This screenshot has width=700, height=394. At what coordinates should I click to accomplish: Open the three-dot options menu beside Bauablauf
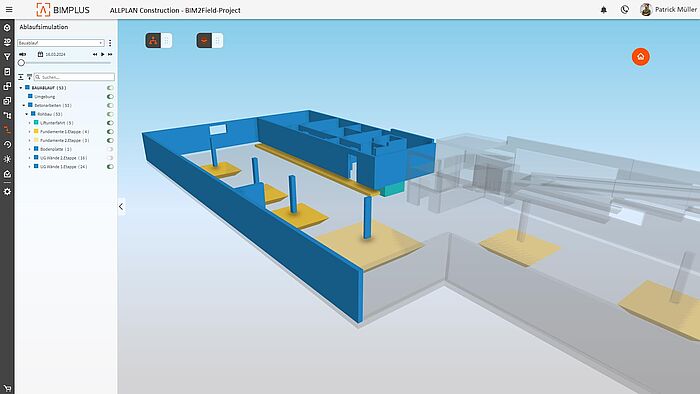(x=110, y=43)
